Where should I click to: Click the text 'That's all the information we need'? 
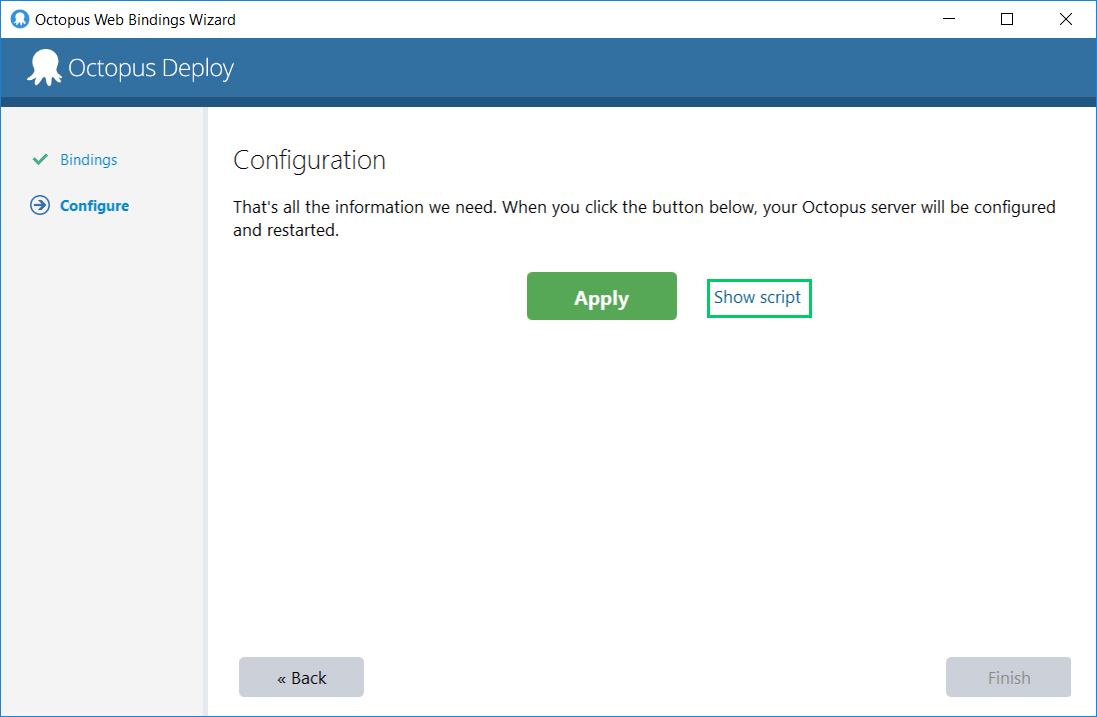click(365, 207)
